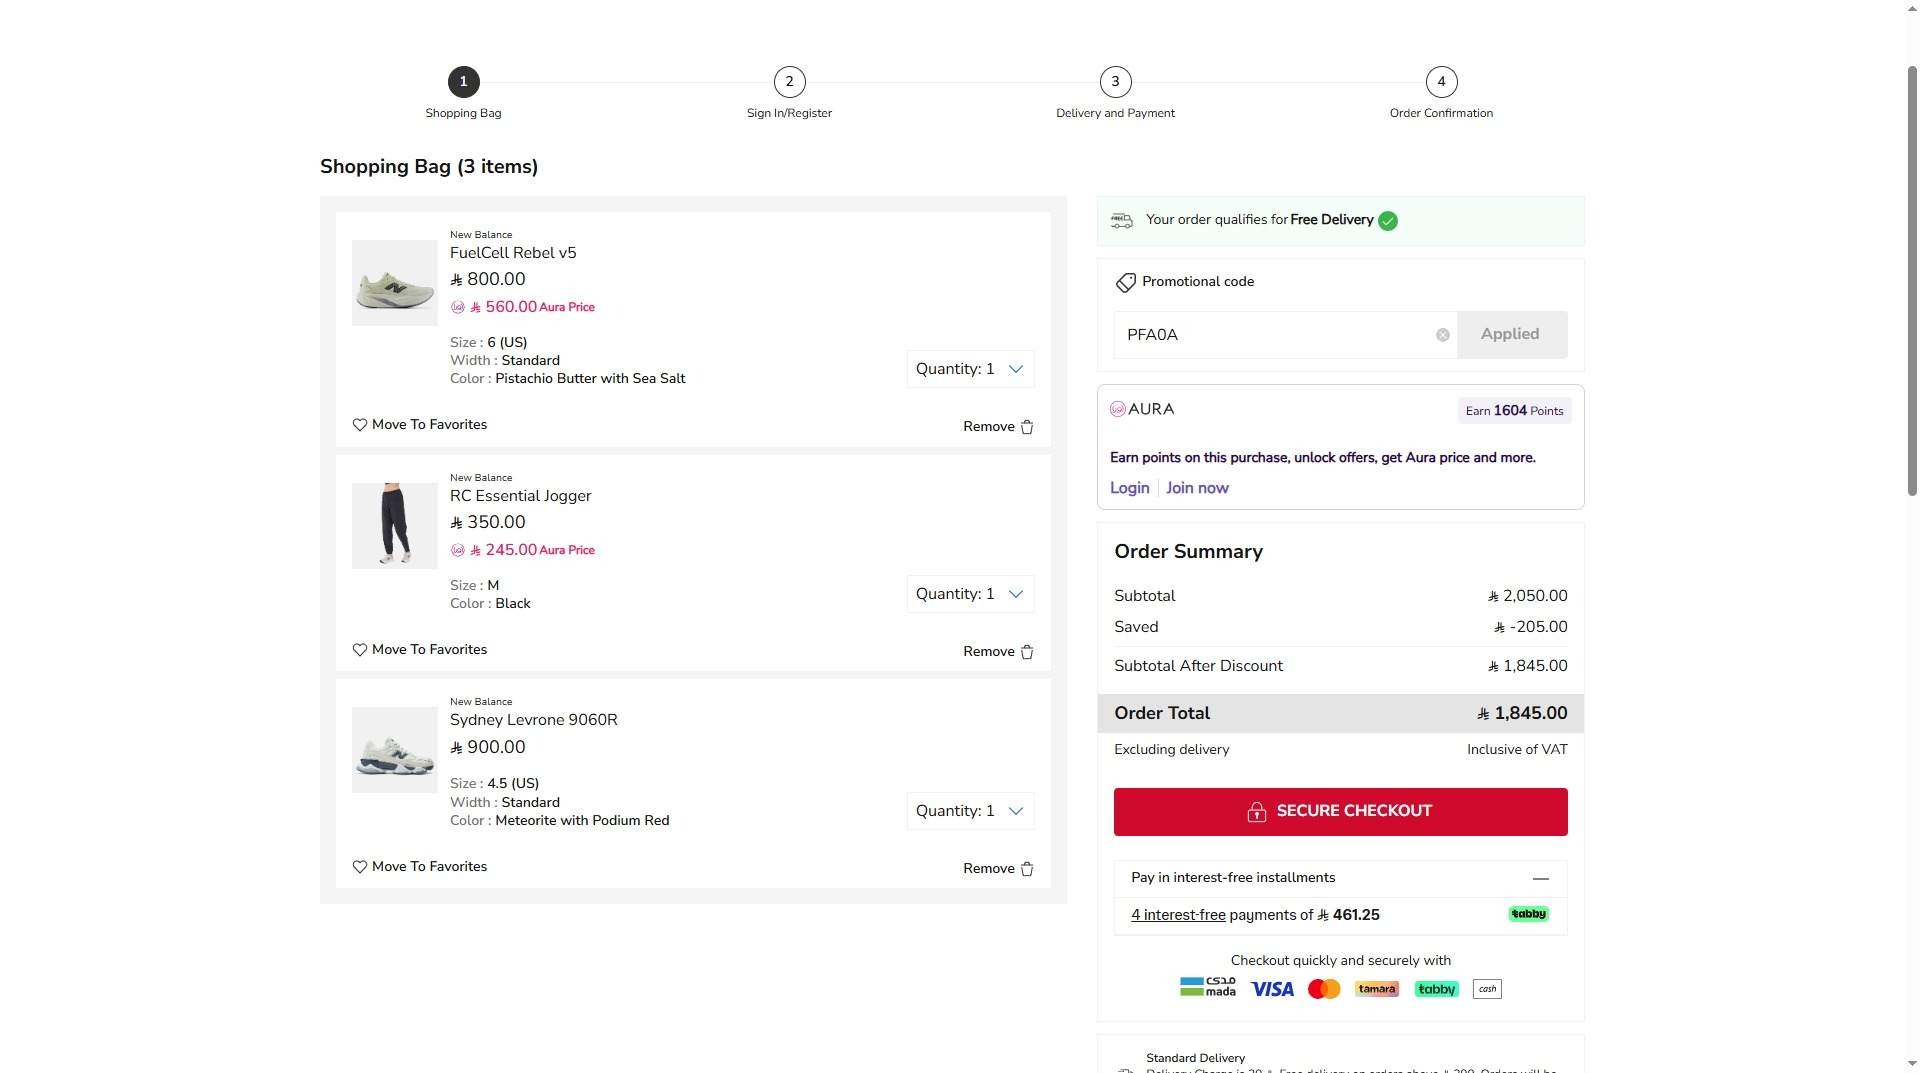This screenshot has height=1073, width=1920.
Task: Open the 4 interest-free link
Action: pyautogui.click(x=1178, y=915)
